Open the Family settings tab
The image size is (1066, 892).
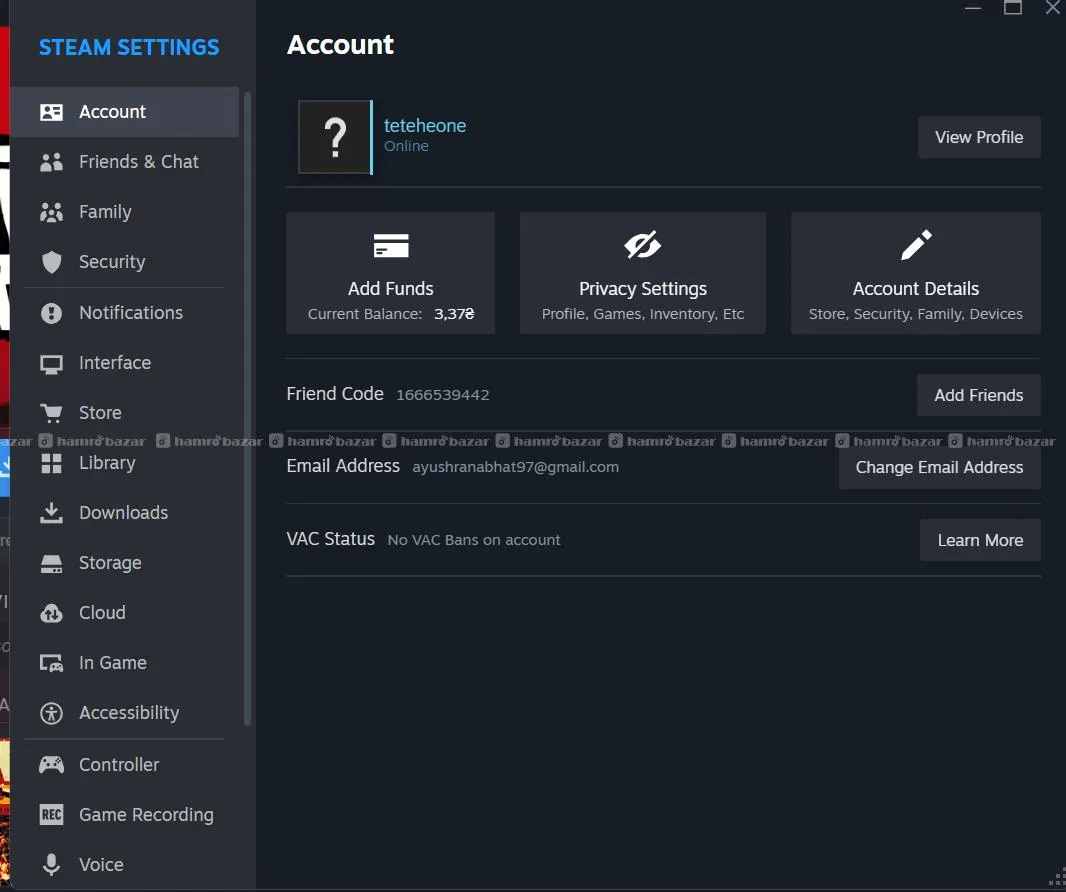105,212
